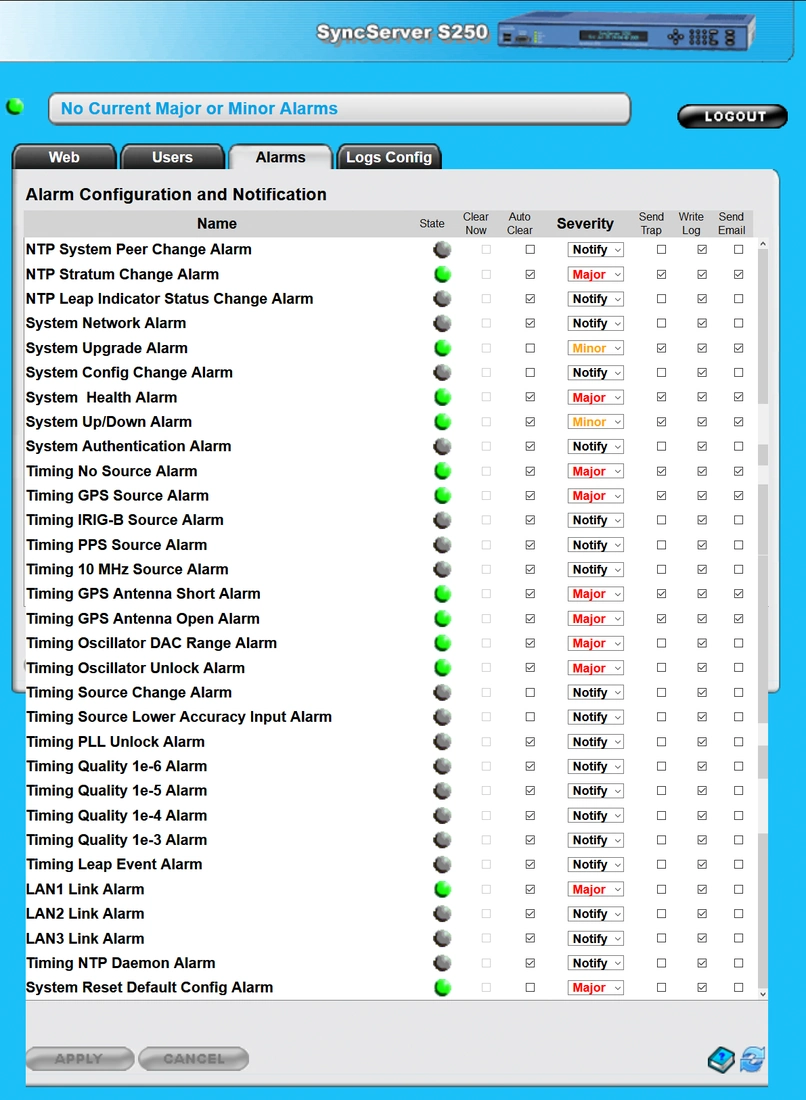Click the alarm list scroll up arrow

(x=763, y=244)
